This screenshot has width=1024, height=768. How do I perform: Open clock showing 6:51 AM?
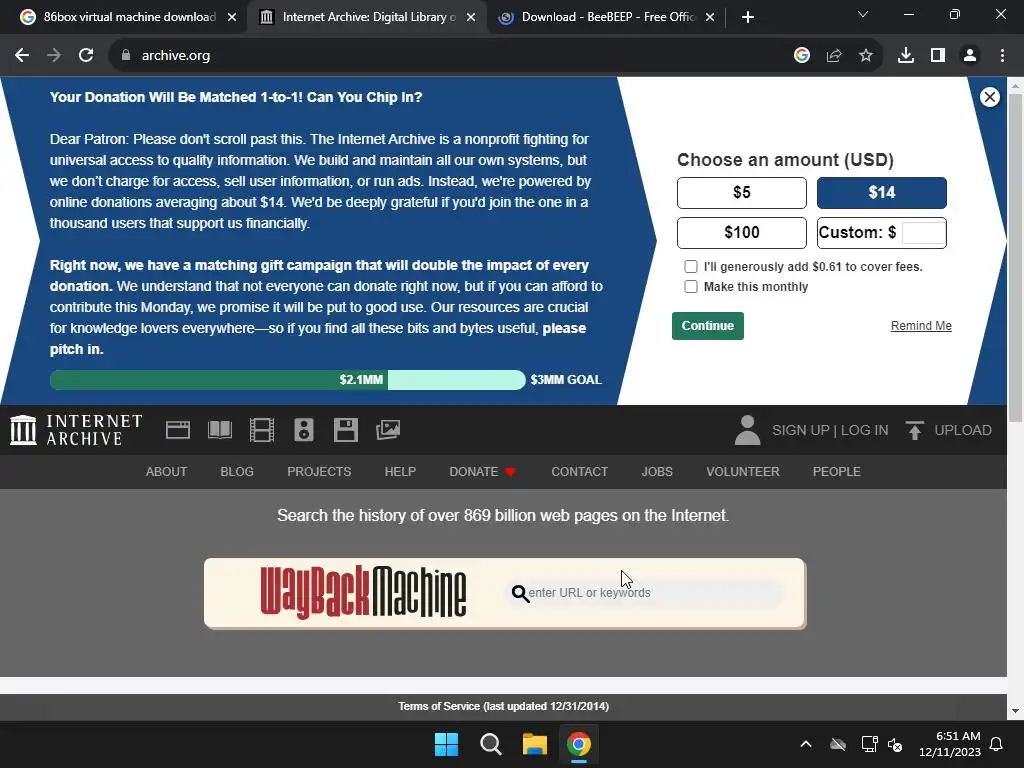pyautogui.click(x=950, y=744)
